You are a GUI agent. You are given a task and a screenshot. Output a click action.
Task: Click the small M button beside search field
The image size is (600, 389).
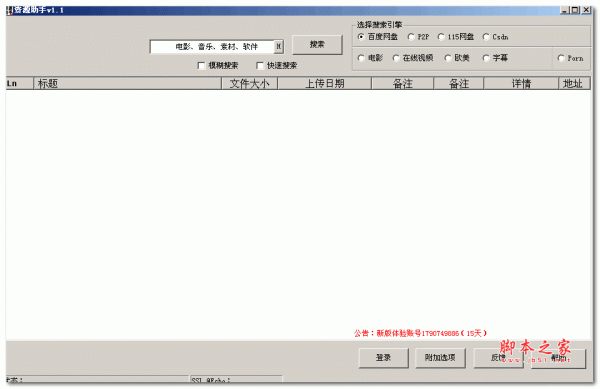coord(279,47)
